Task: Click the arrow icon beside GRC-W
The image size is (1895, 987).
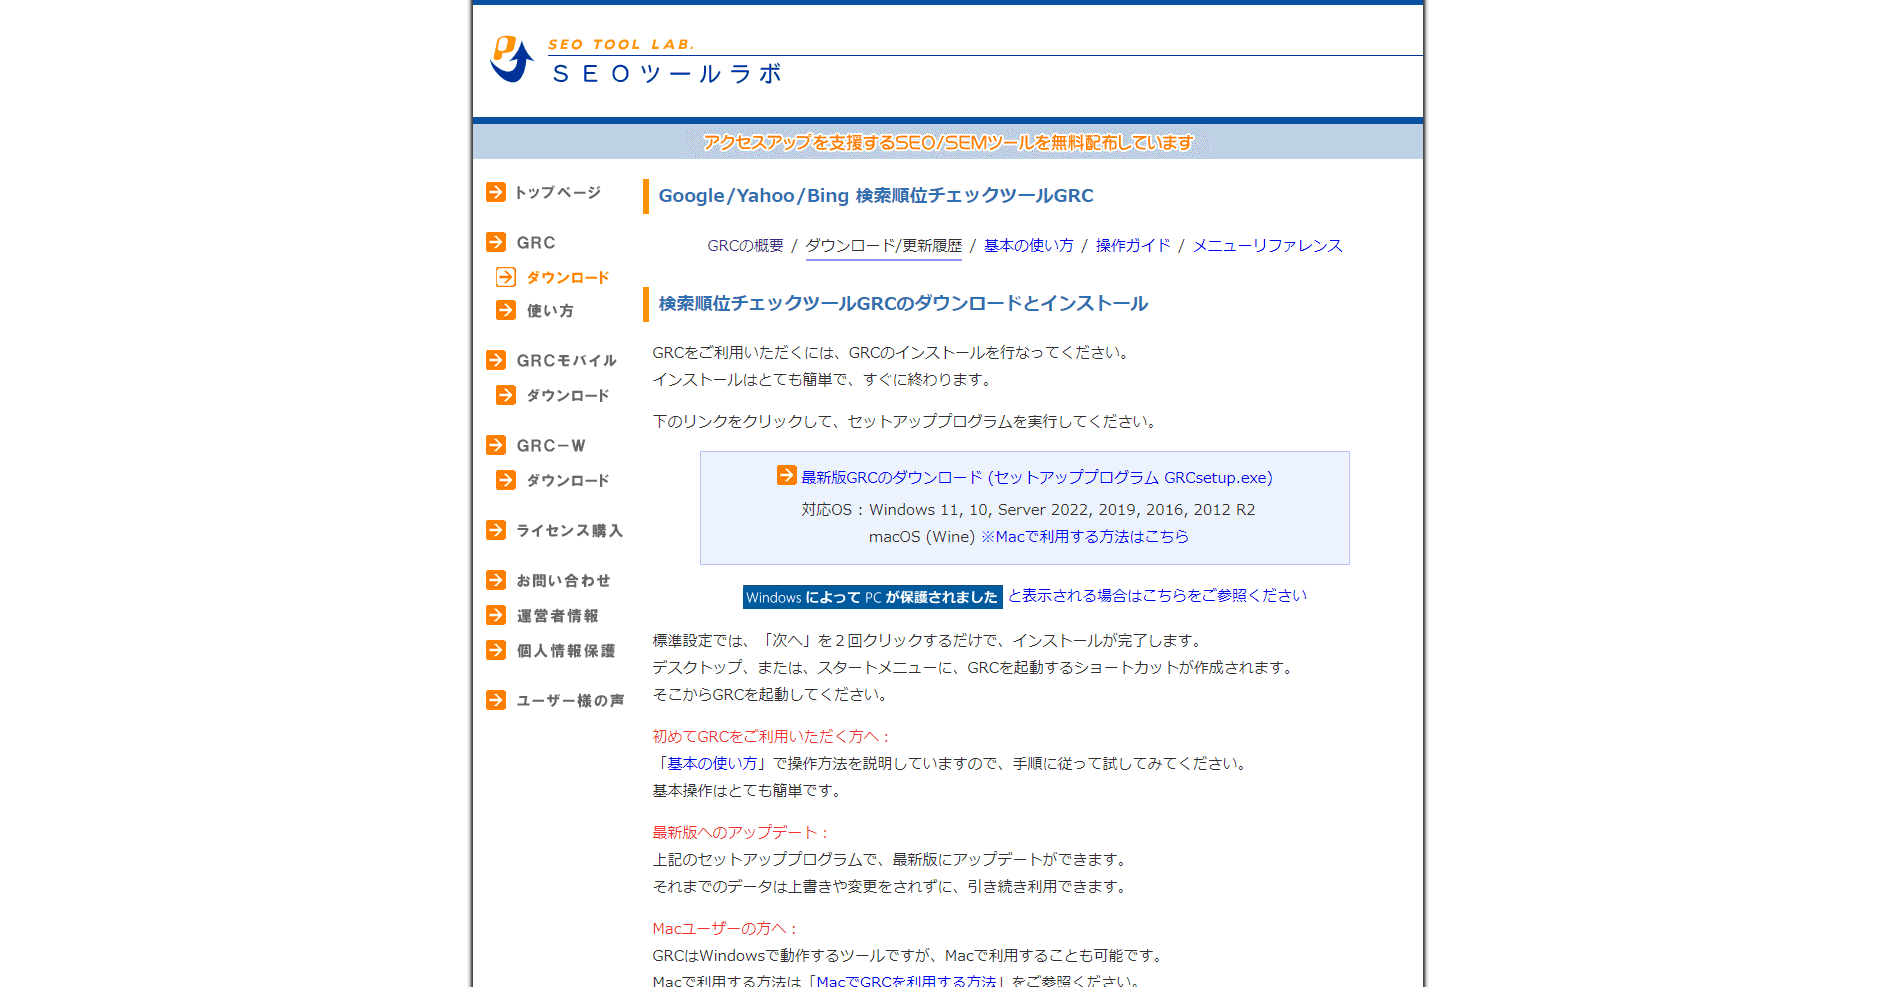Action: [x=496, y=445]
